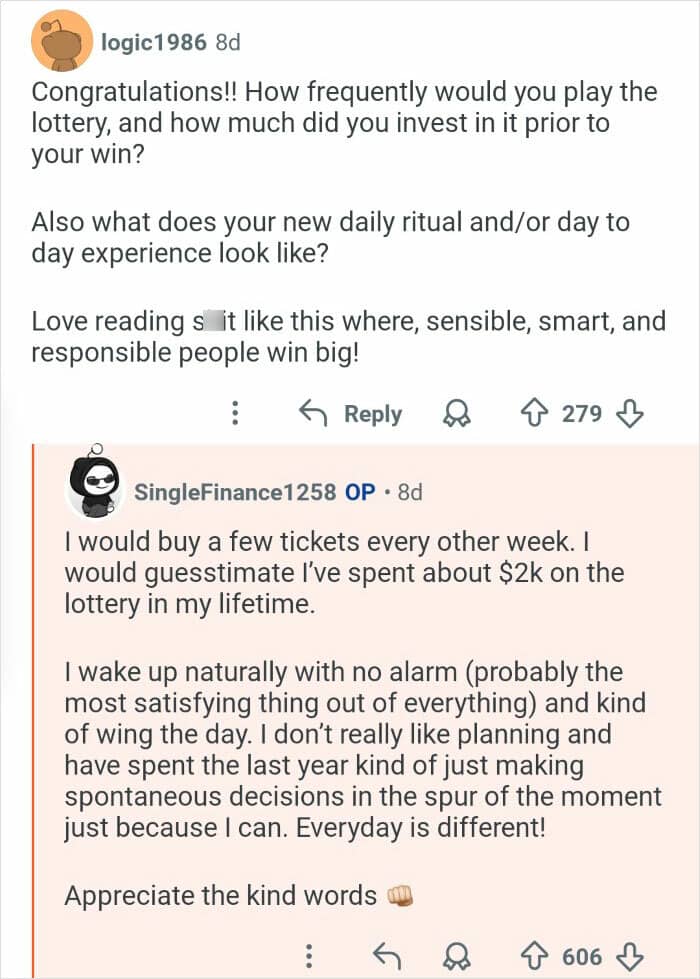Open the logic1986 profile username link

pos(154,42)
